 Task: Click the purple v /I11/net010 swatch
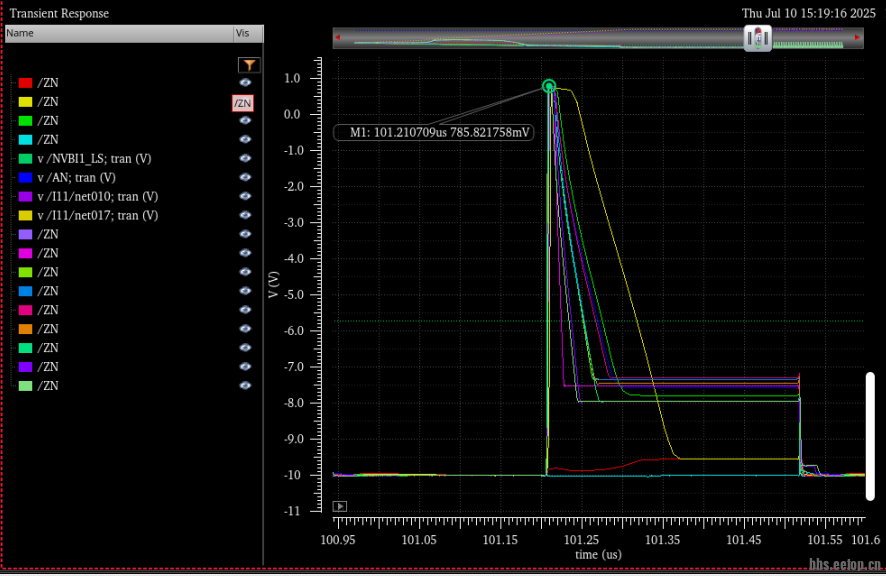coord(25,197)
